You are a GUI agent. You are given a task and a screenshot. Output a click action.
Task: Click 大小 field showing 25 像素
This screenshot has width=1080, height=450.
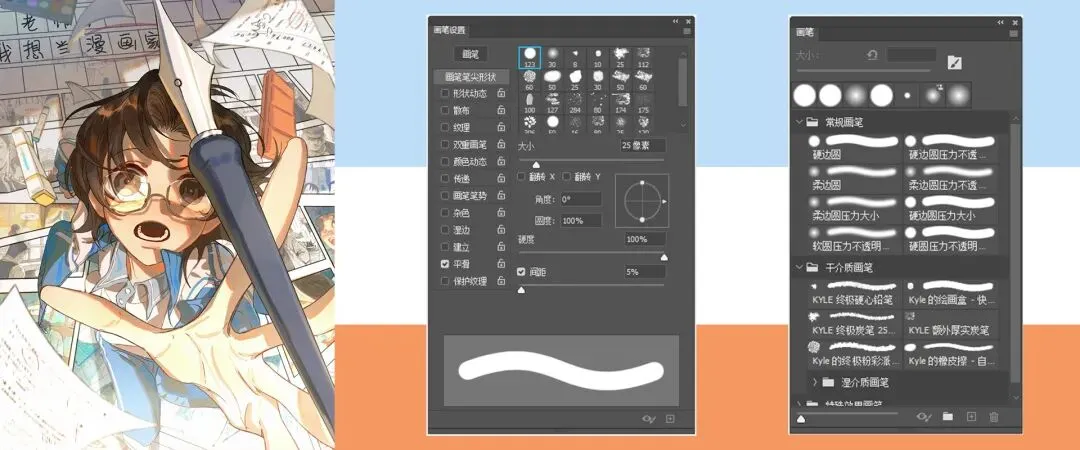pos(643,145)
